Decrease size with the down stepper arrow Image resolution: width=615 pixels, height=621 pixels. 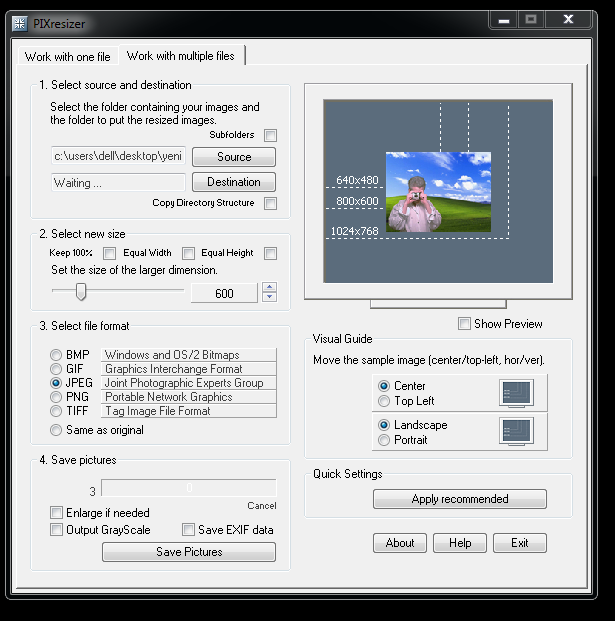click(269, 298)
